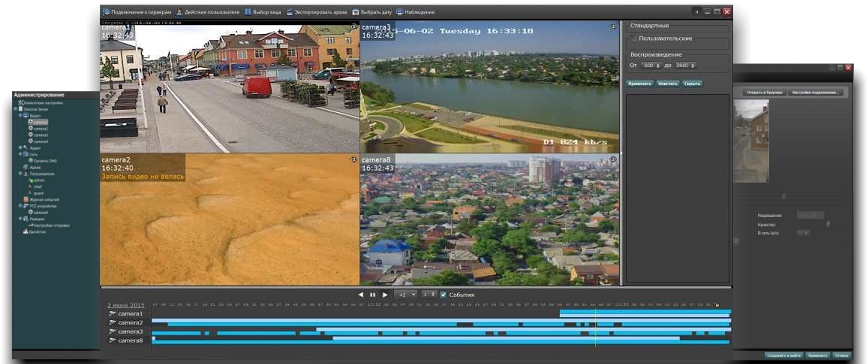Collapse the Сеть tree node
The height and width of the screenshot is (364, 868).
pyautogui.click(x=20, y=154)
